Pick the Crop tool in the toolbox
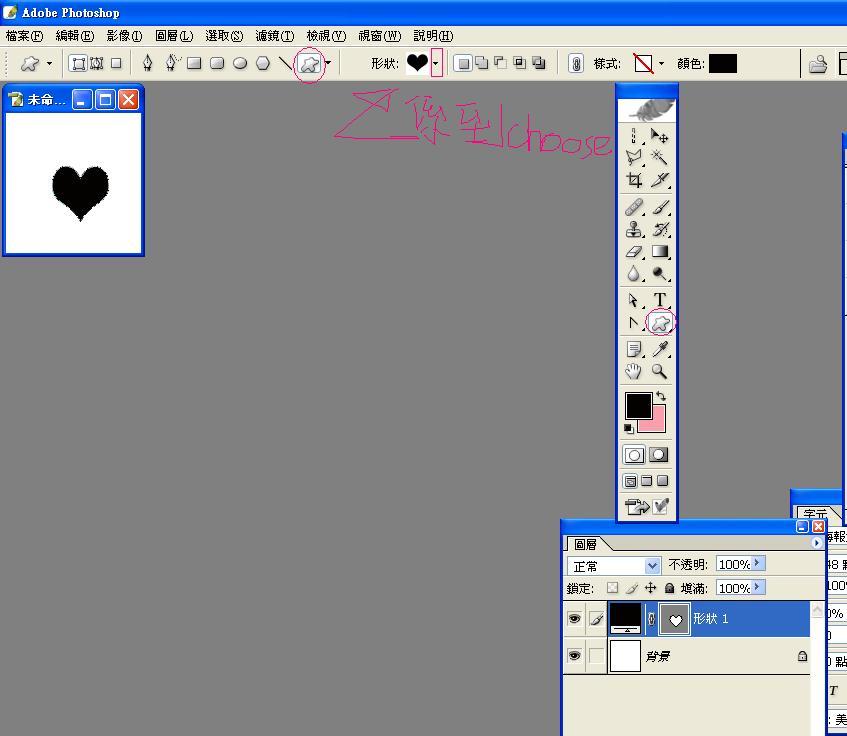 click(634, 180)
